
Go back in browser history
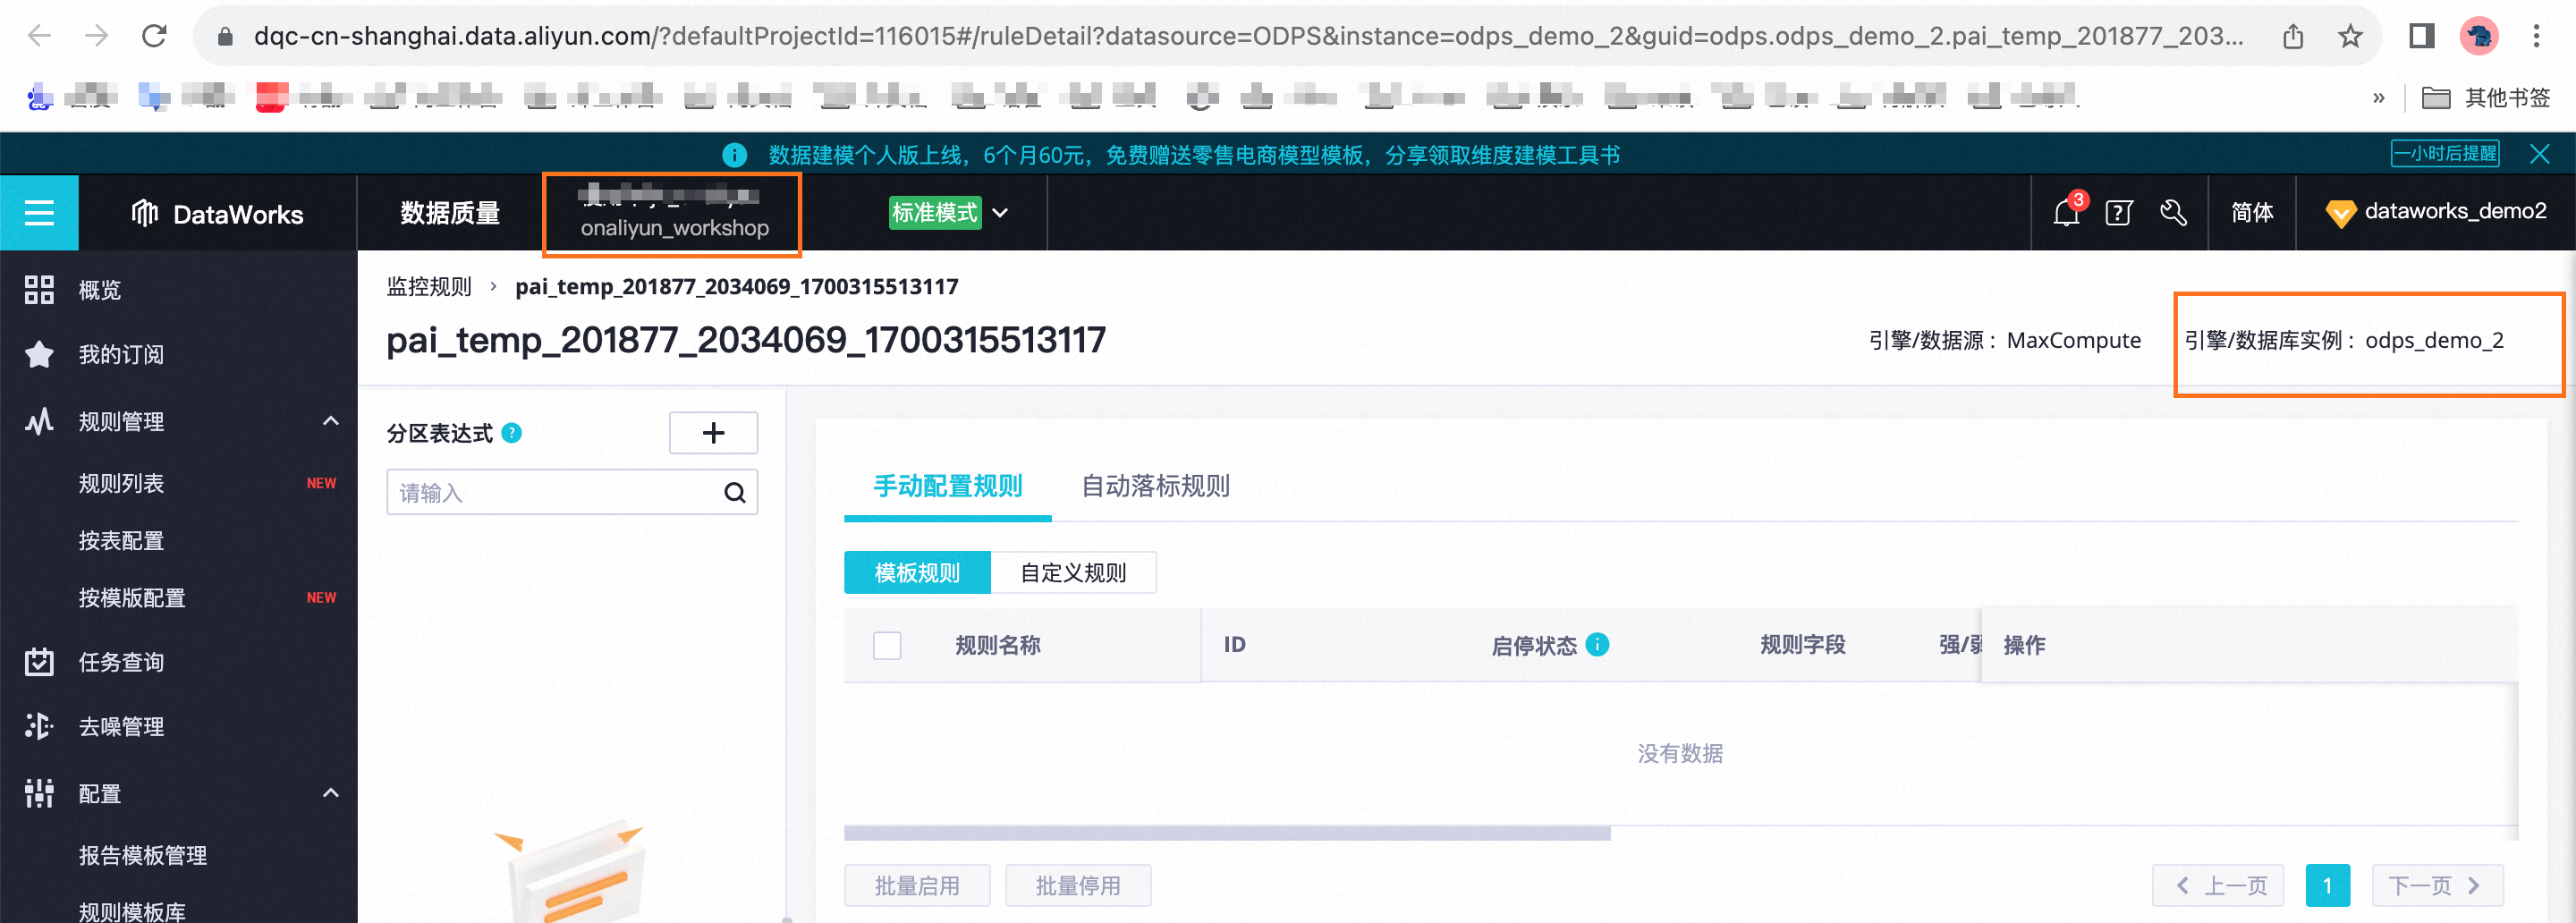tap(39, 37)
